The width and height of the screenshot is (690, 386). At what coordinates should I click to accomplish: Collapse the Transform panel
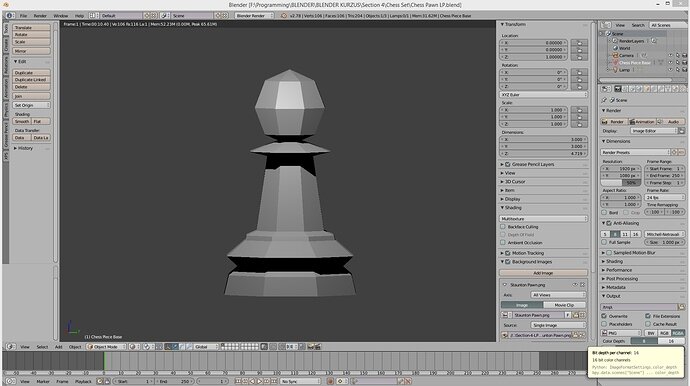coord(503,24)
